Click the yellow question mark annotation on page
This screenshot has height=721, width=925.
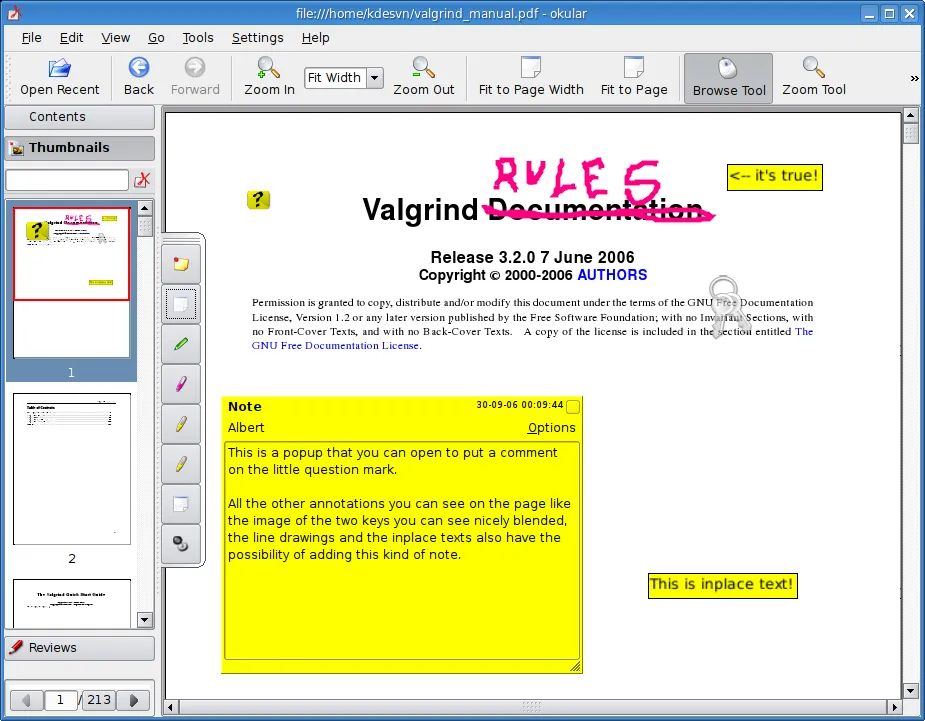click(x=258, y=200)
